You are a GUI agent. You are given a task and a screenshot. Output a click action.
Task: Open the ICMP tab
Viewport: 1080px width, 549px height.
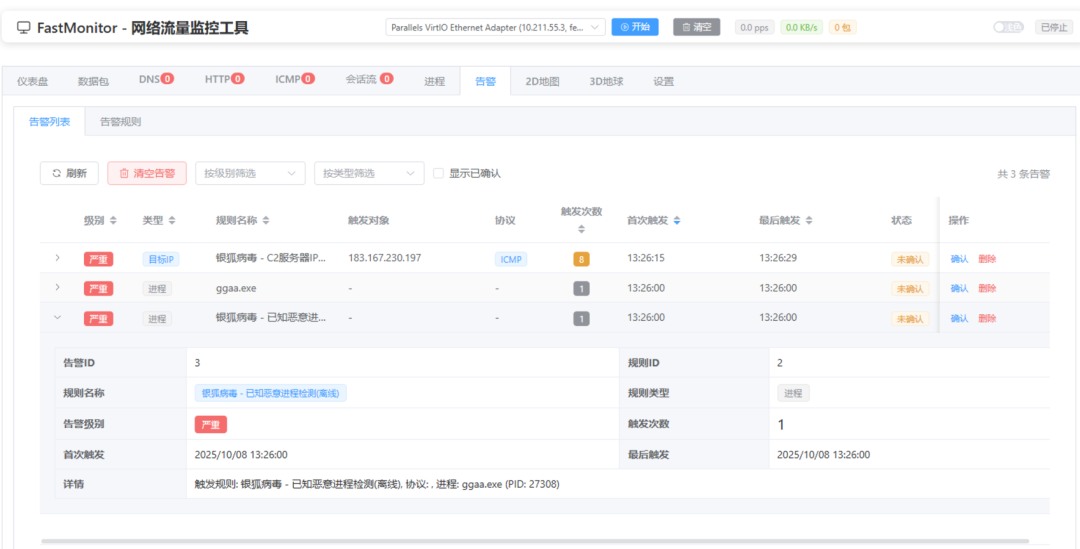click(295, 80)
